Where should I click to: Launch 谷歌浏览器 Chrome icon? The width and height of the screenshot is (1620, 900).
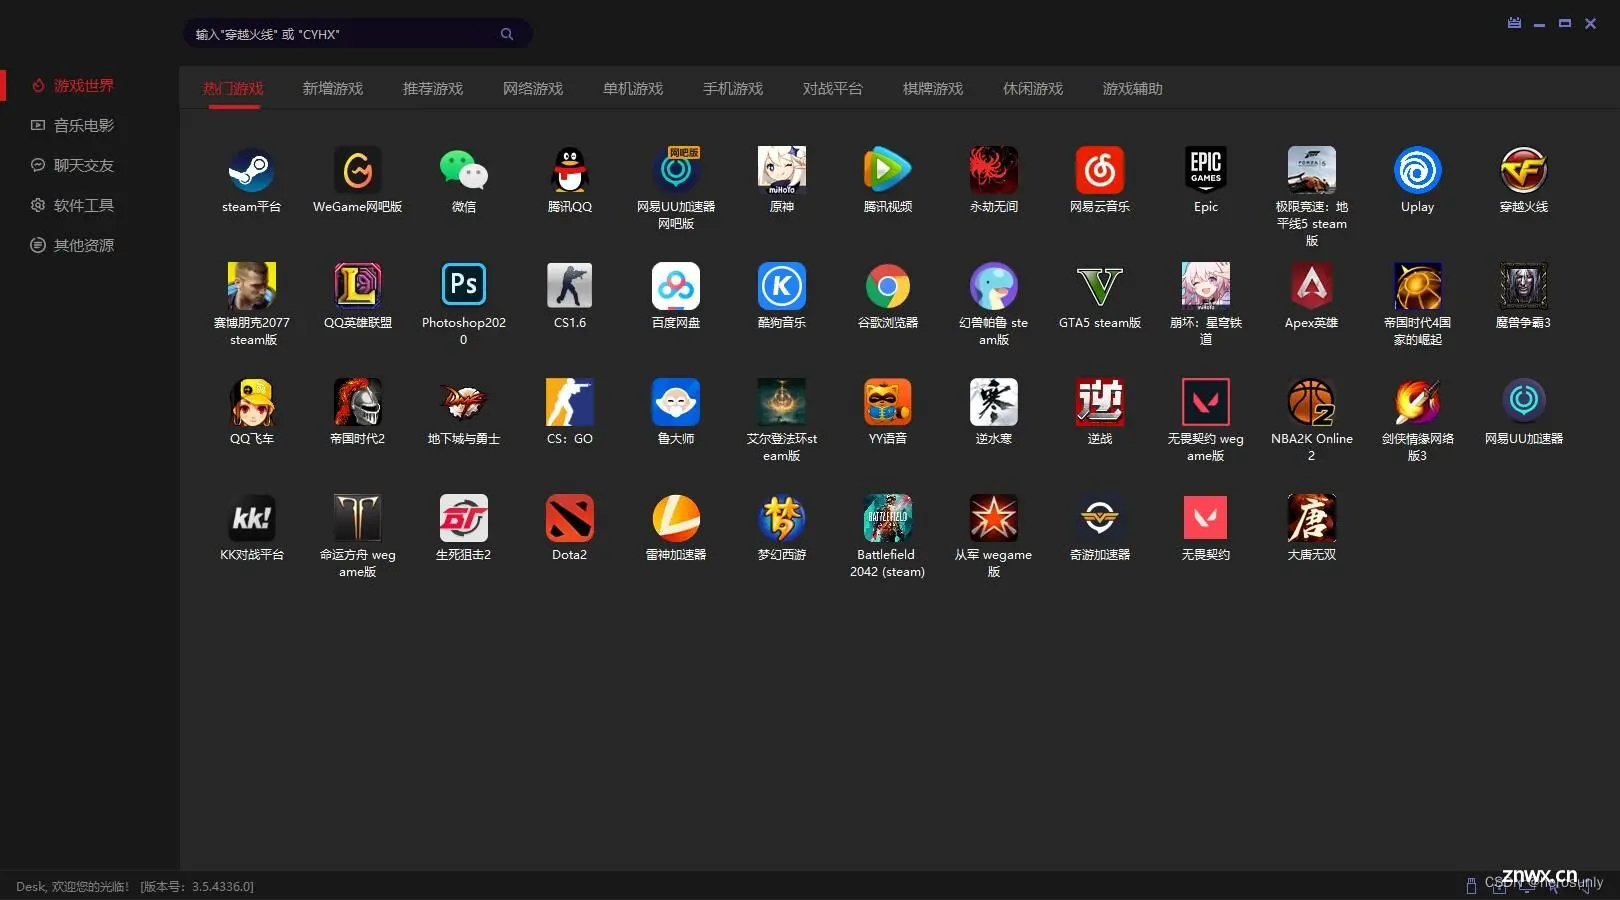coord(888,287)
